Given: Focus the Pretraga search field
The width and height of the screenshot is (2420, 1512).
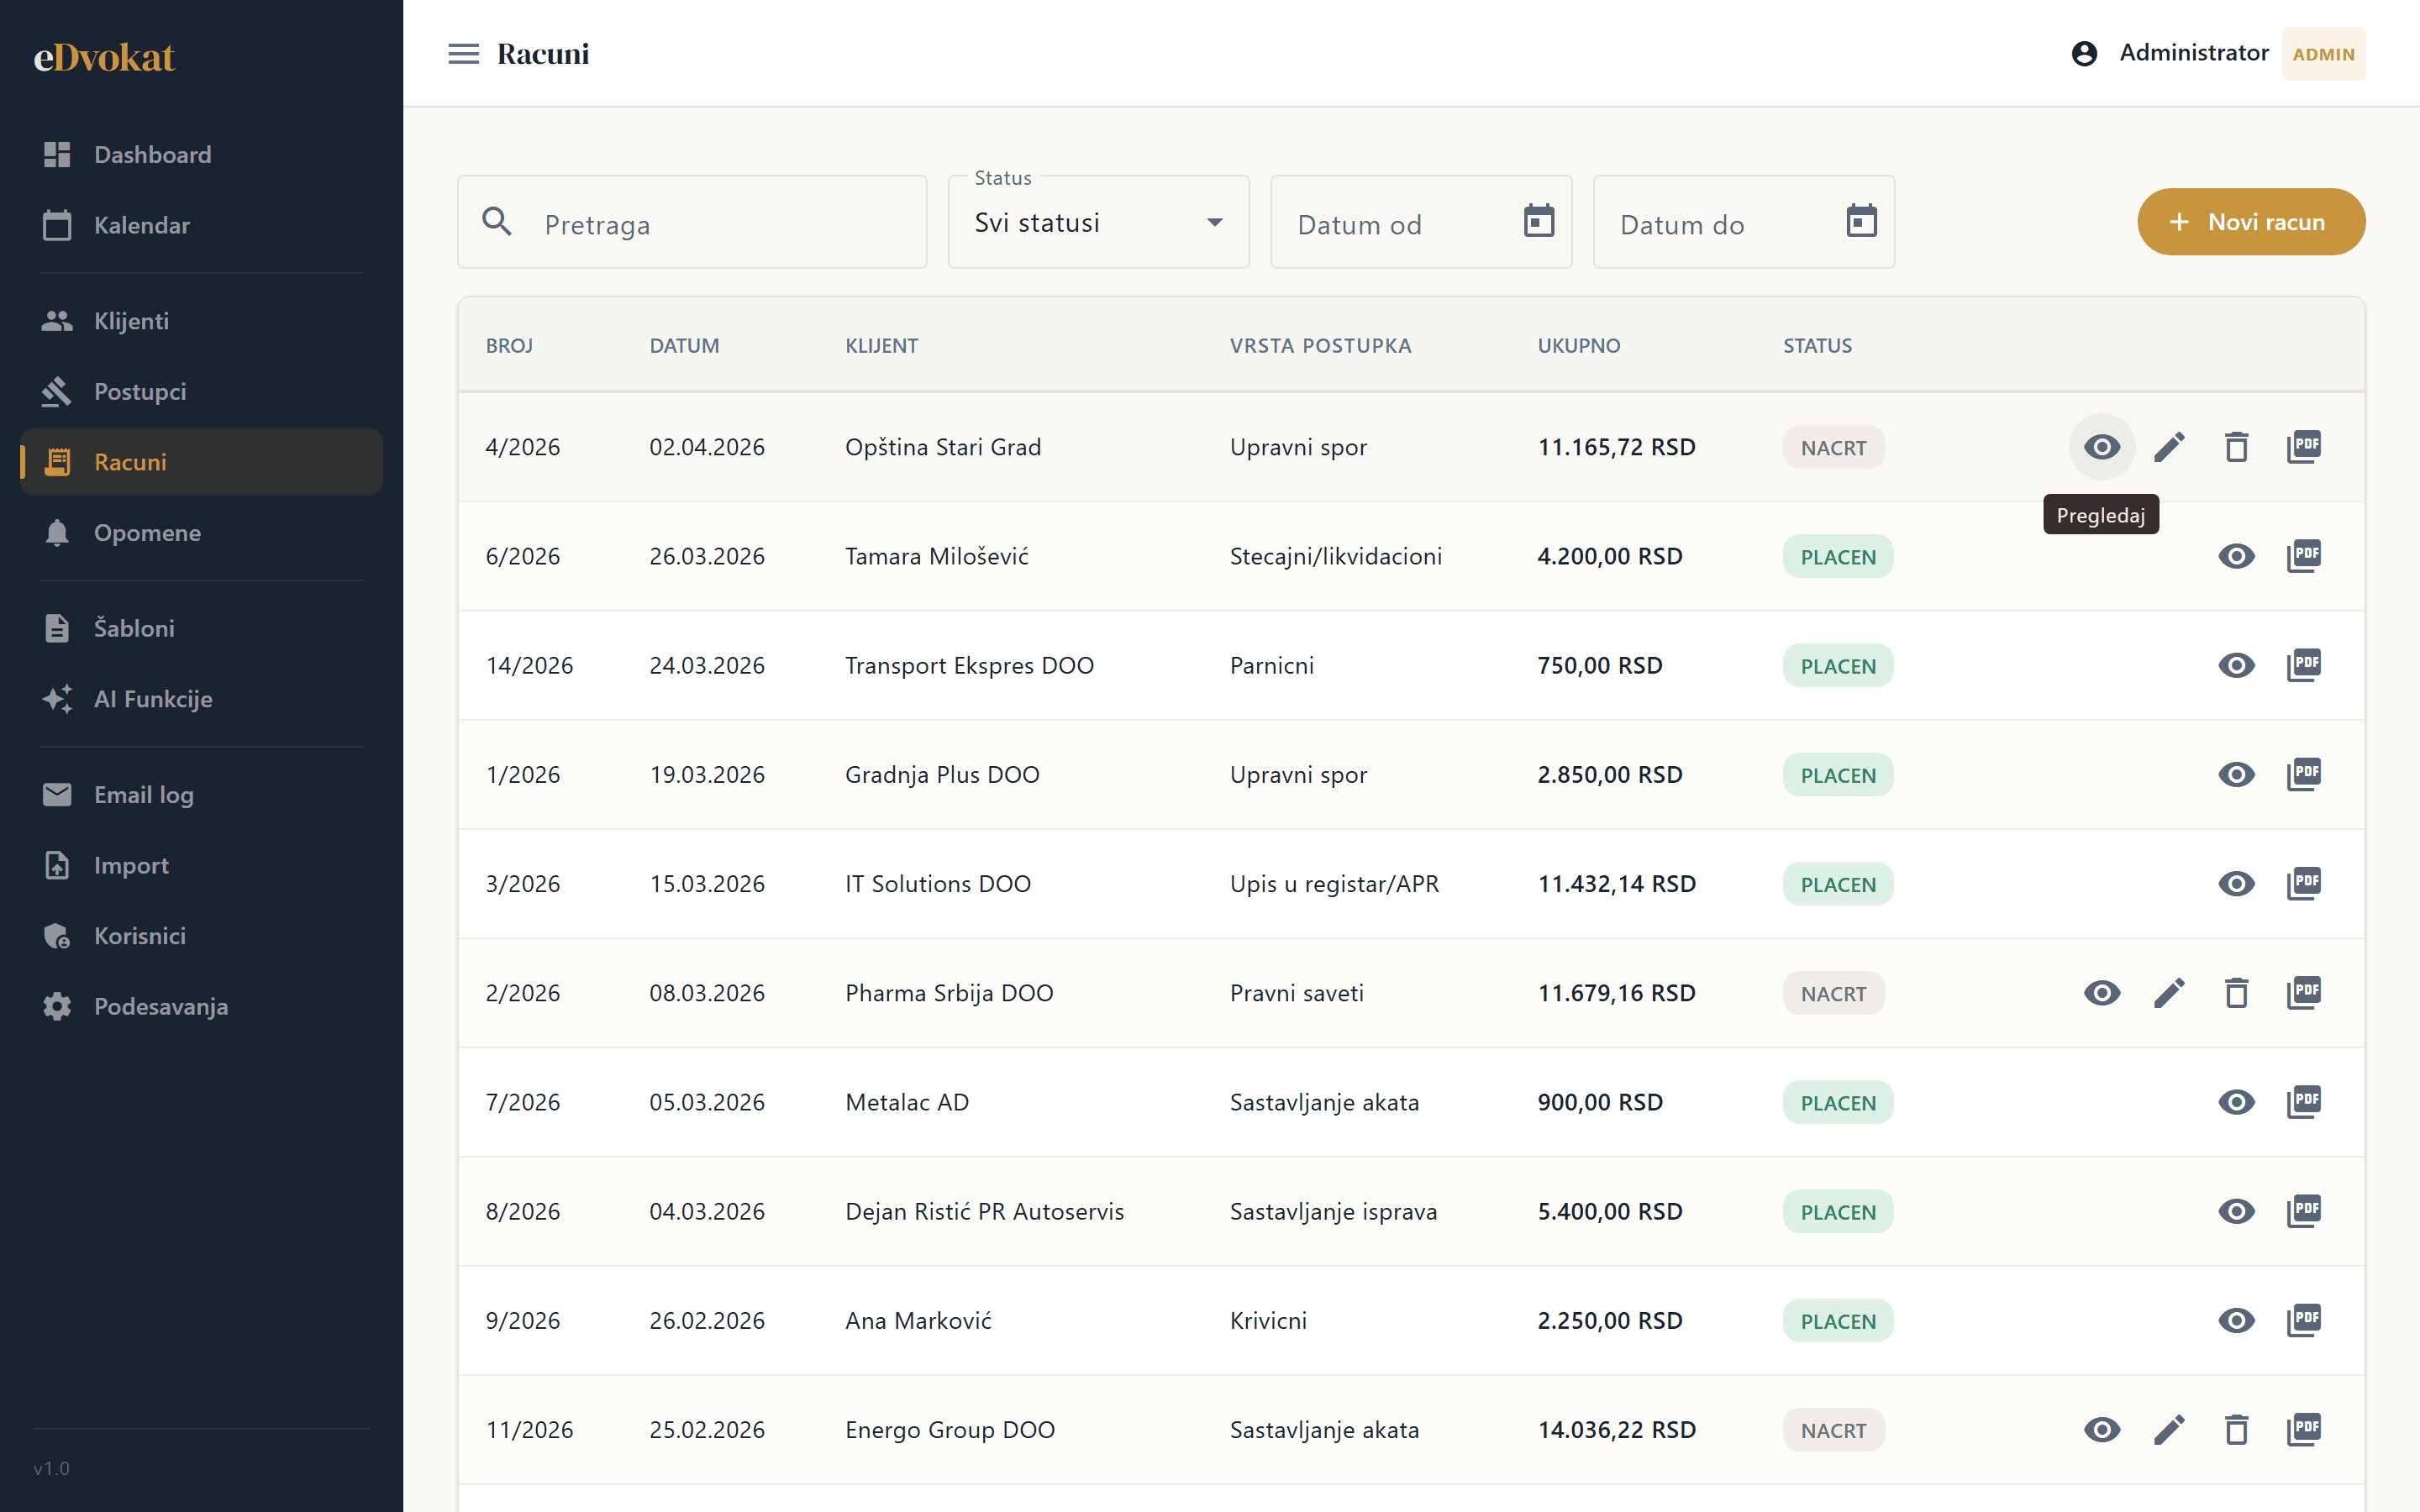Looking at the screenshot, I should click(x=692, y=222).
